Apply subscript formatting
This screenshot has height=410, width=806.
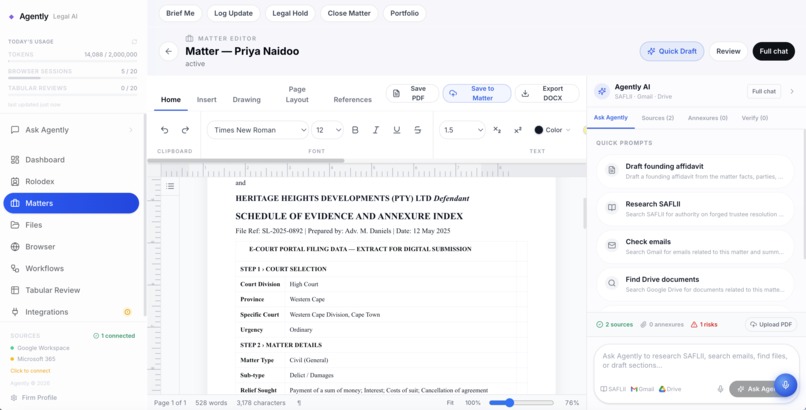[x=497, y=130]
